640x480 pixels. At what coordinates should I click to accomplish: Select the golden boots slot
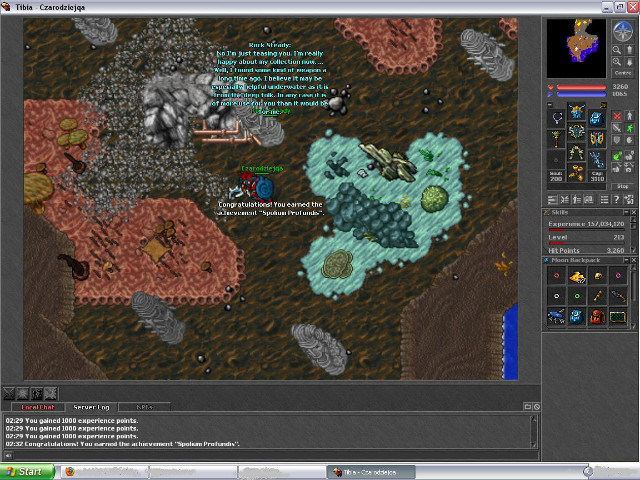click(x=576, y=172)
